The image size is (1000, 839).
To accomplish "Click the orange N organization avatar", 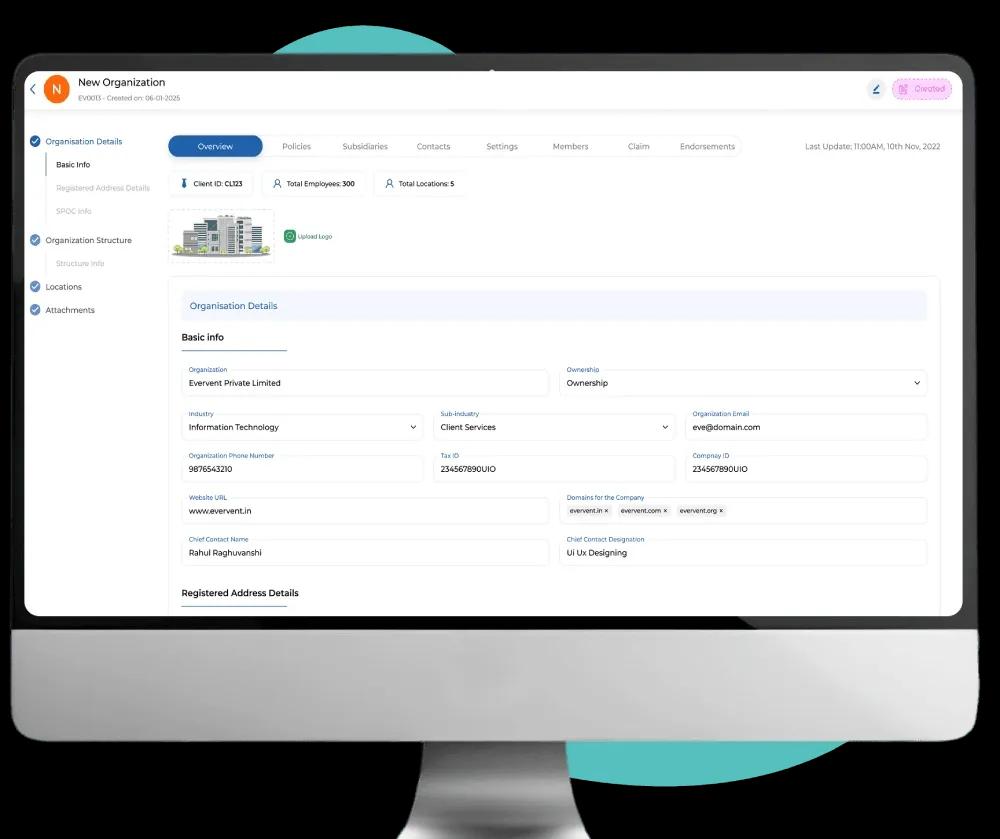I will (x=57, y=89).
